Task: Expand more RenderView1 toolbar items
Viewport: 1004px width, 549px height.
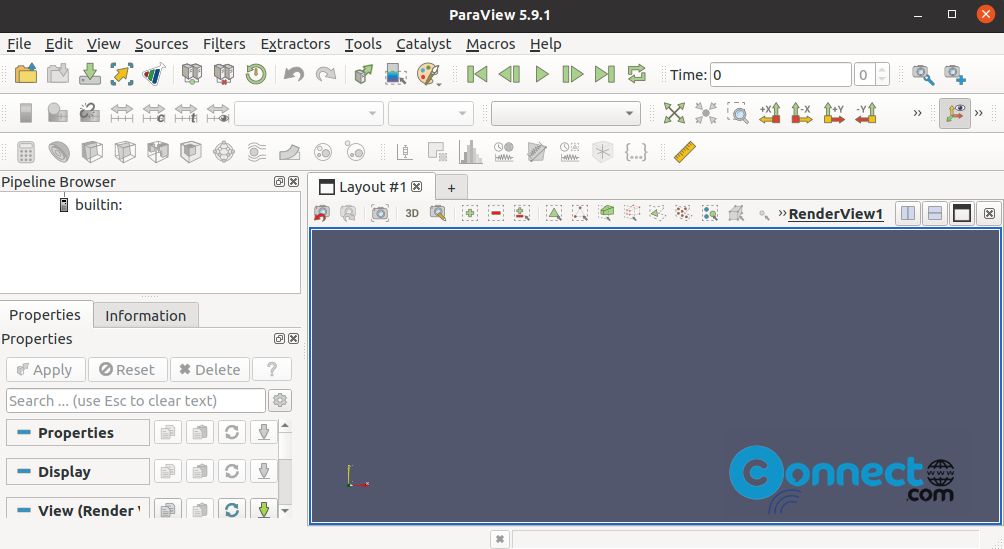Action: tap(782, 213)
